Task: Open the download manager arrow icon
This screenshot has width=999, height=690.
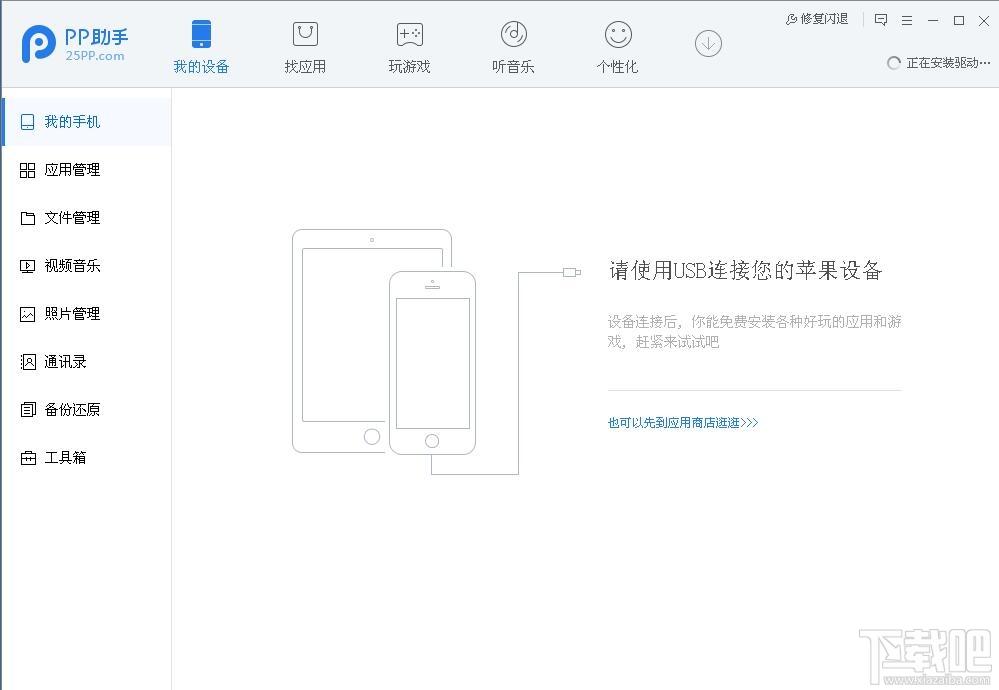Action: (x=708, y=43)
